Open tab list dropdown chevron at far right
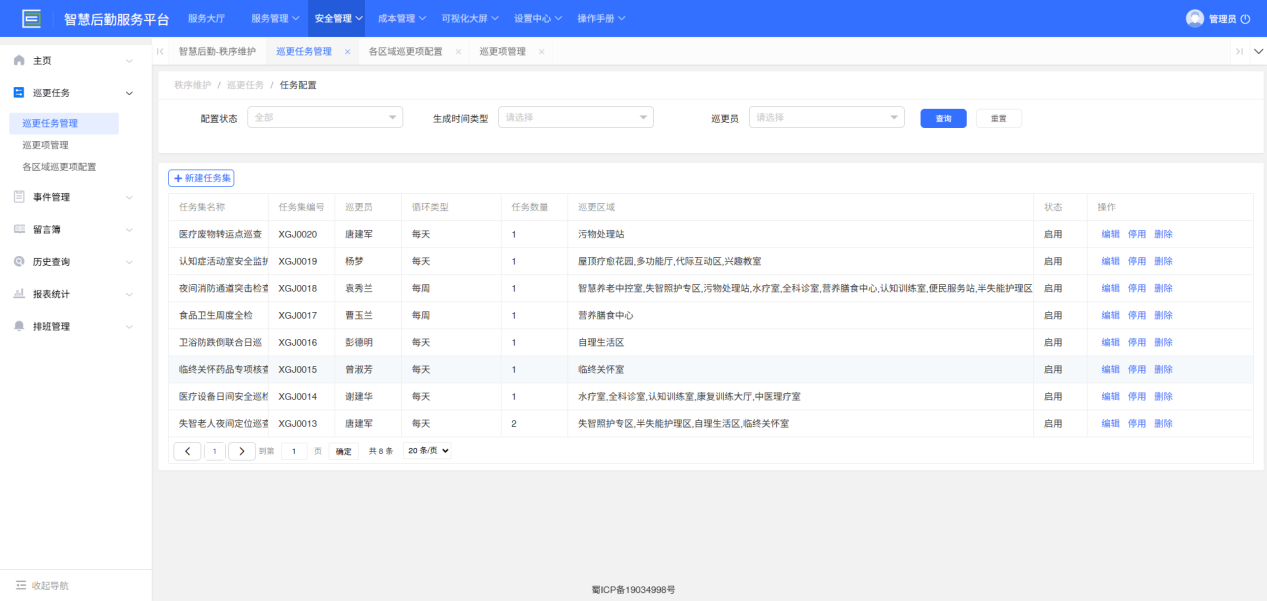This screenshot has height=601, width=1267. pos(1258,51)
